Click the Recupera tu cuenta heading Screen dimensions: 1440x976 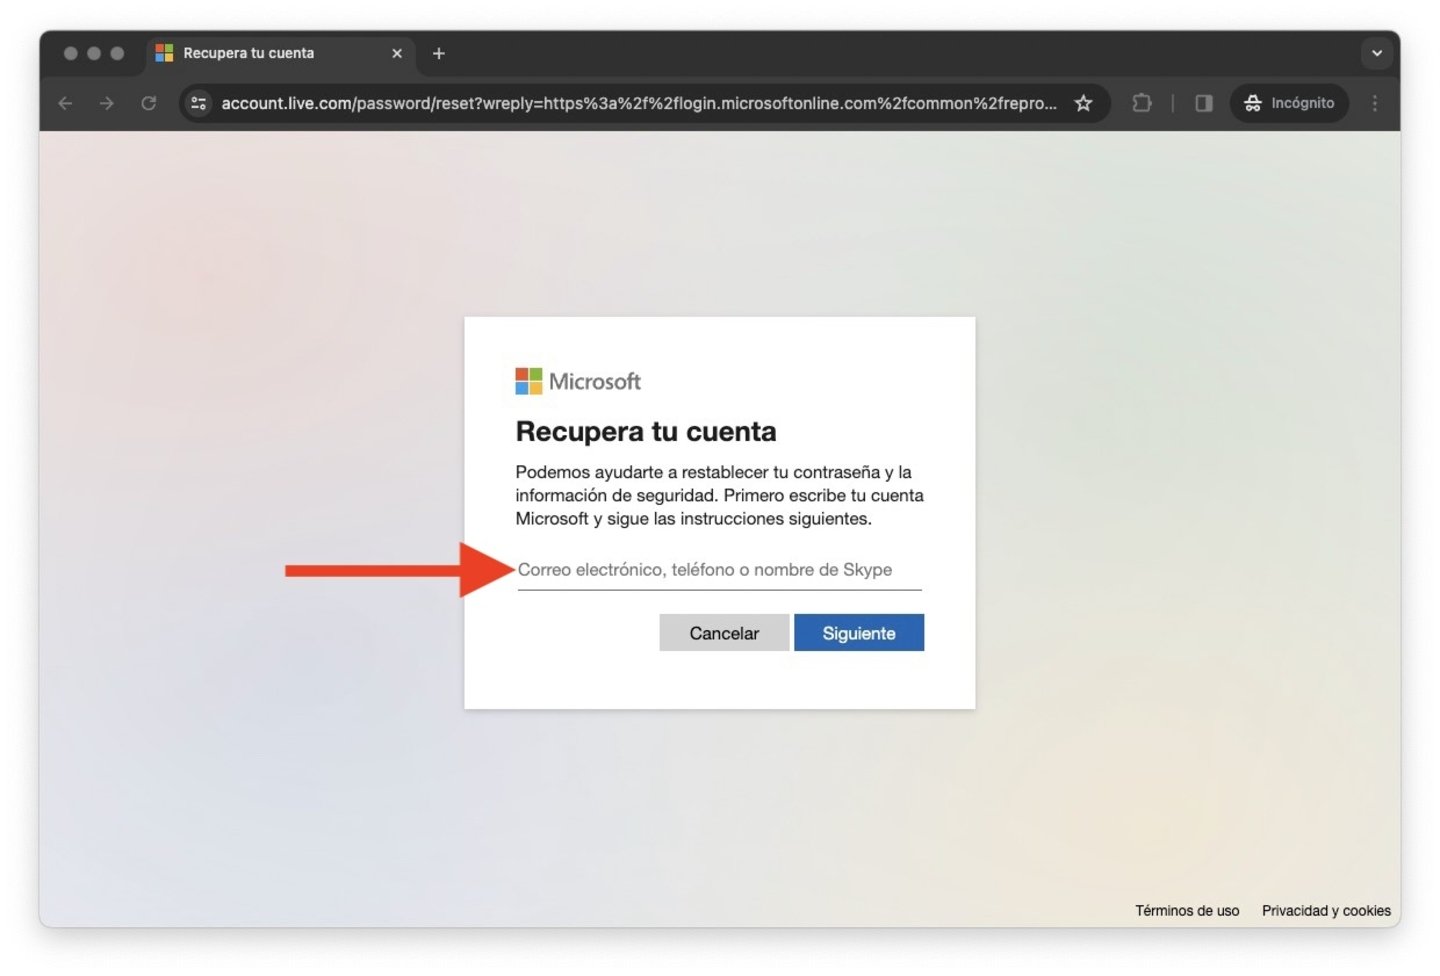click(646, 431)
